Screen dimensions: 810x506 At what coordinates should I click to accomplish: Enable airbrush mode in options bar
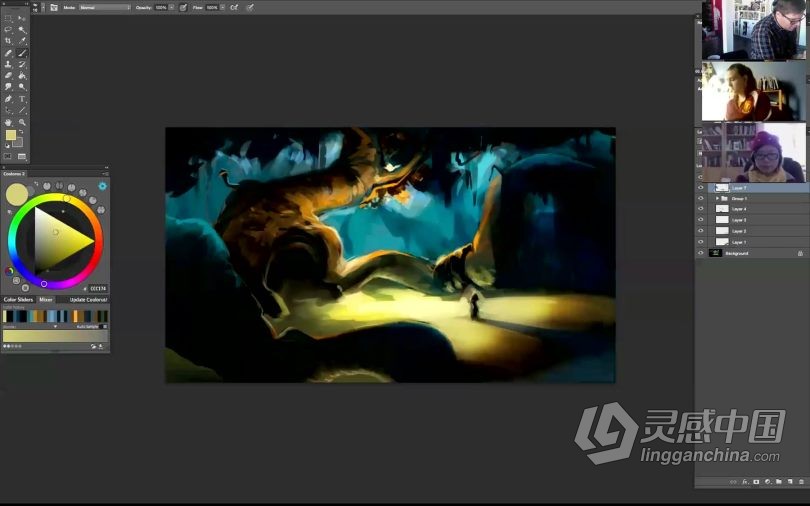pyautogui.click(x=234, y=8)
